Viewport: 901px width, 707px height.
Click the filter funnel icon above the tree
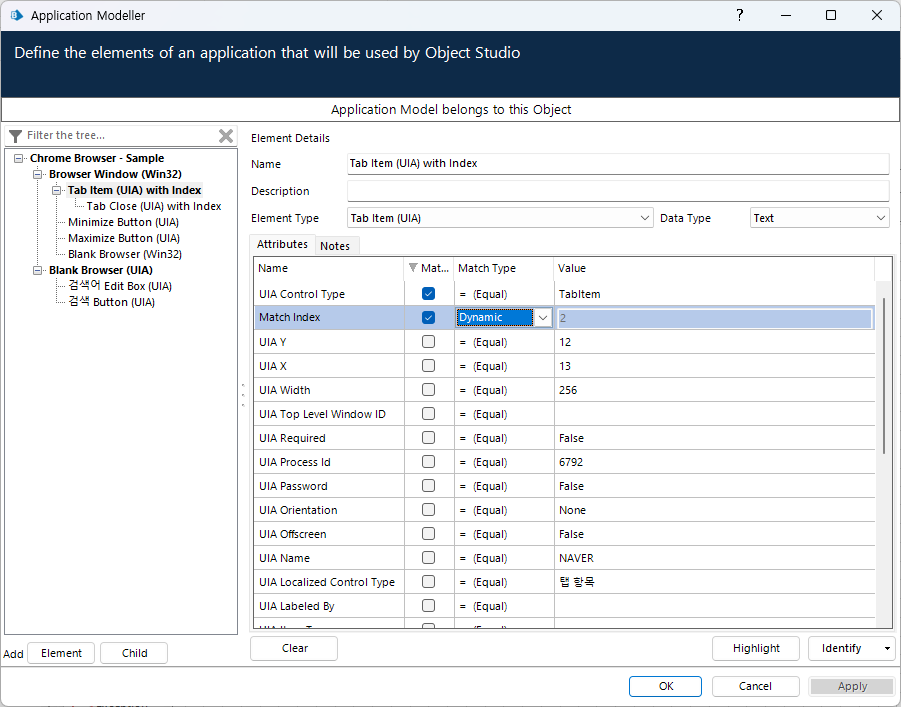[15, 136]
